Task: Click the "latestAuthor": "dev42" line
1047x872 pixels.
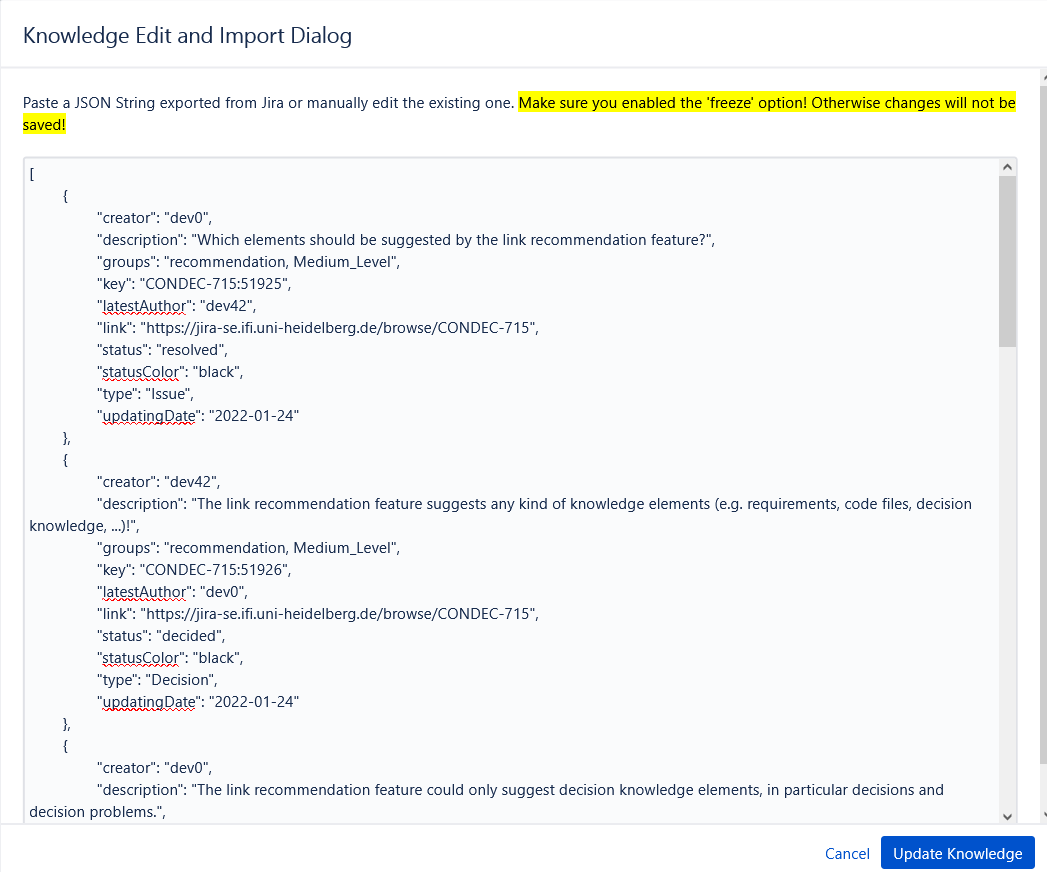Action: pos(176,306)
